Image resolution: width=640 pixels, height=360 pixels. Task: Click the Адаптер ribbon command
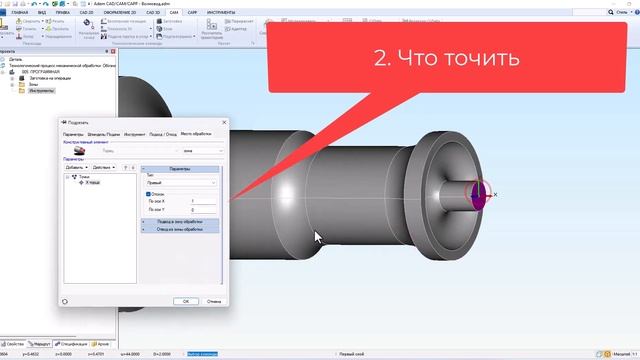[x=236, y=29]
